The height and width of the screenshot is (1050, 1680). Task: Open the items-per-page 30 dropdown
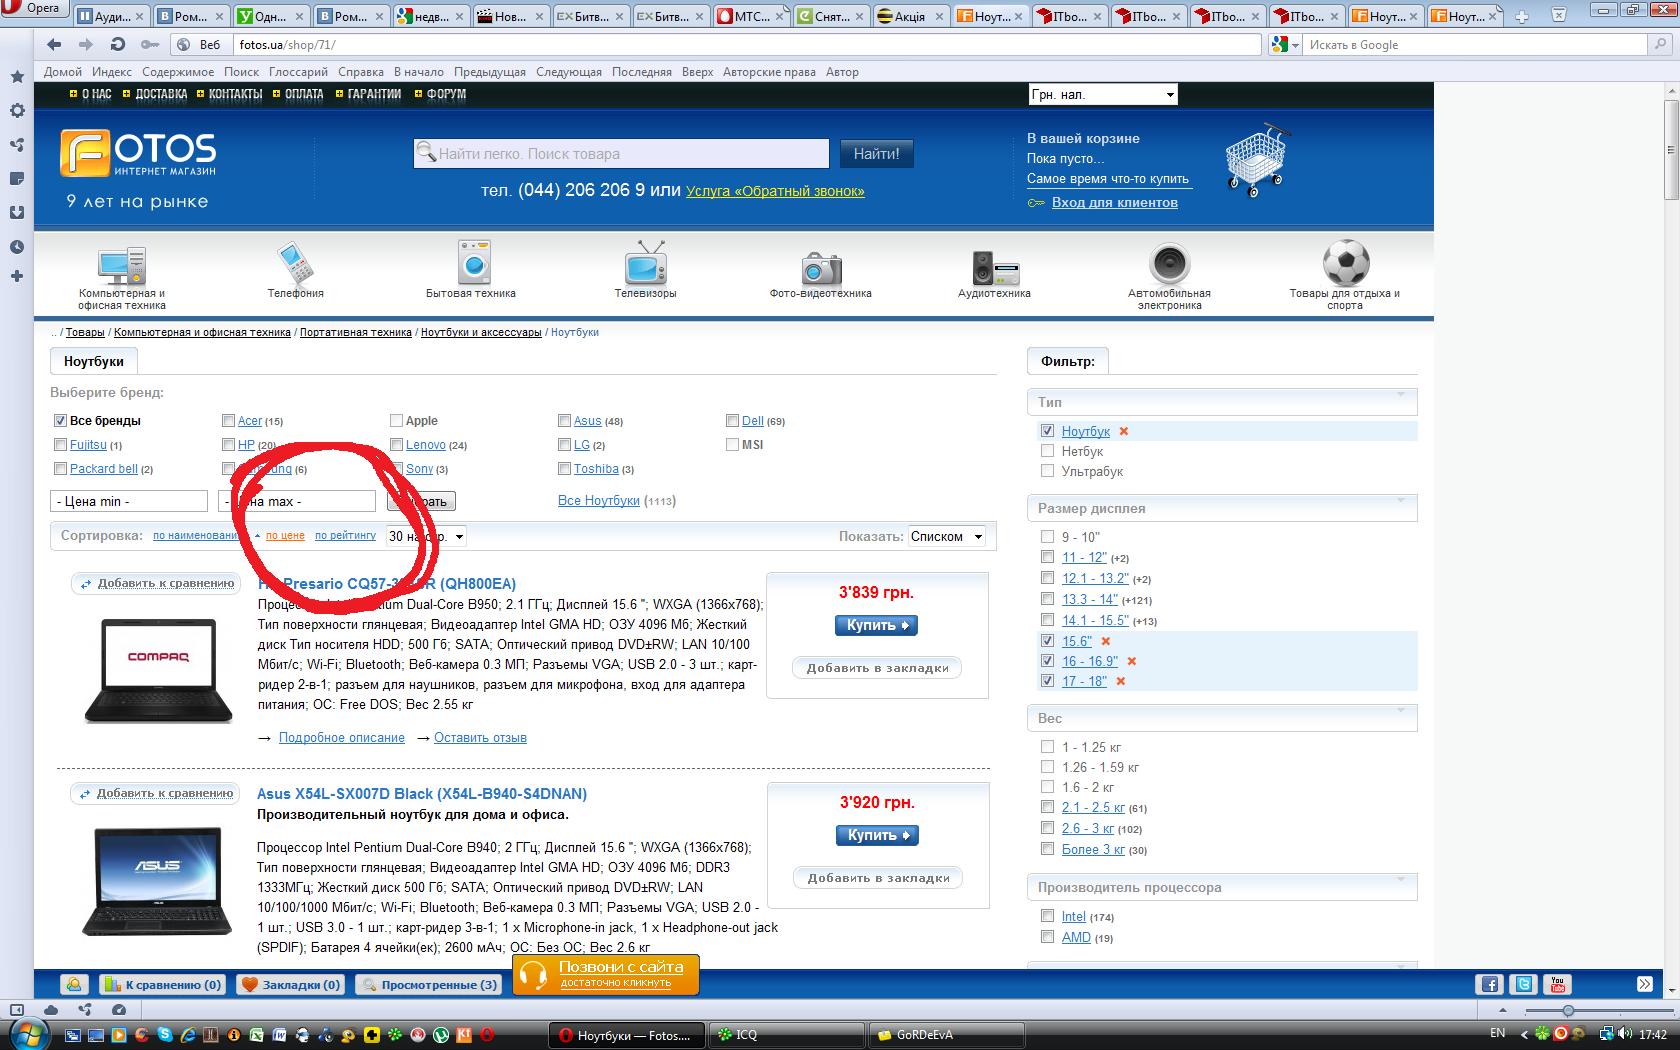tap(426, 536)
